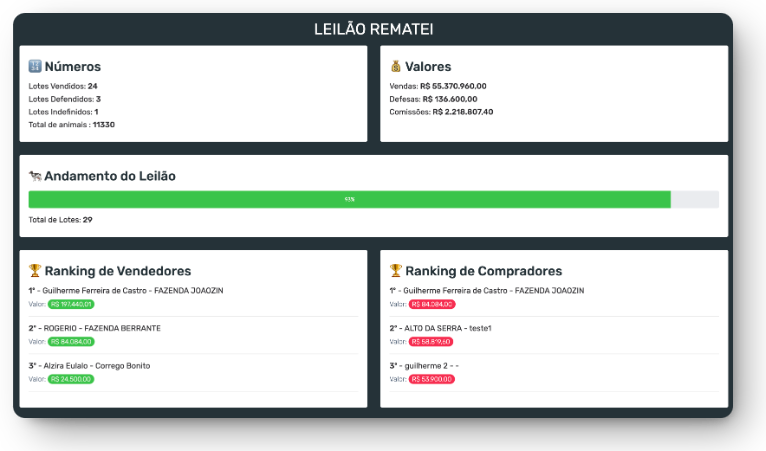Click the unfilled gray end of progress bar
Screen dimensions: 766x451
(x=694, y=199)
